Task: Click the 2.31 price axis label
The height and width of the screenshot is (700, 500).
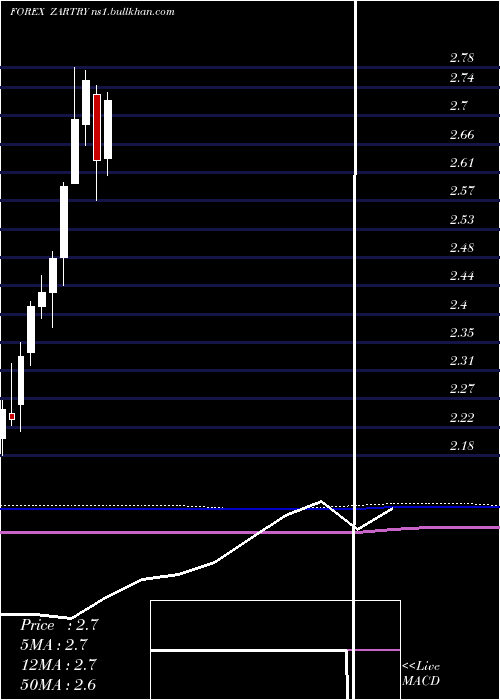Action: tap(462, 361)
